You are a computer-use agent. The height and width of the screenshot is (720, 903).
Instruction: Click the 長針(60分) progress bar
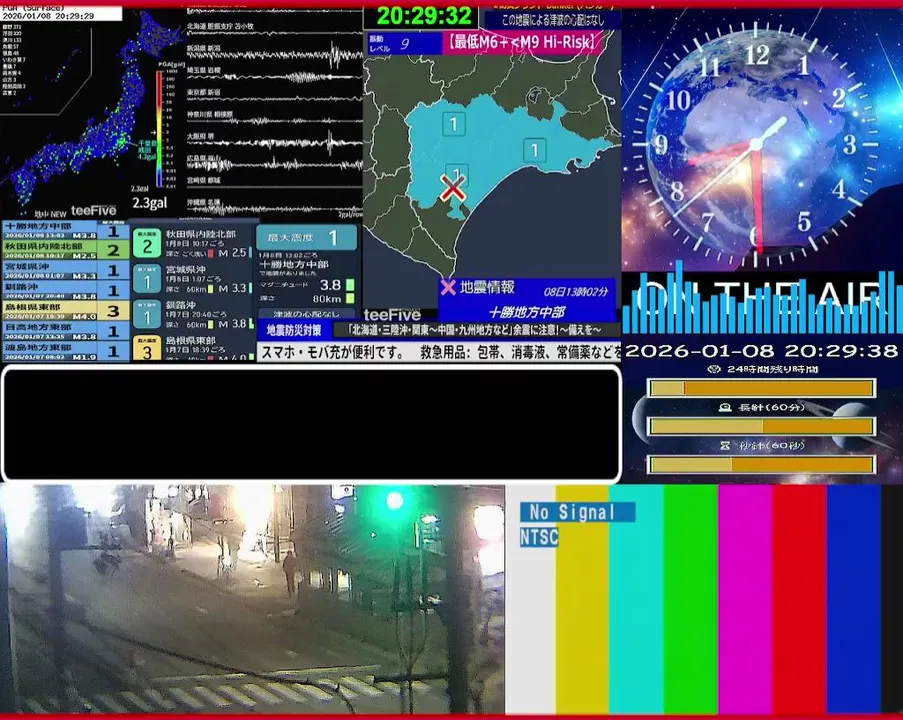pos(762,426)
